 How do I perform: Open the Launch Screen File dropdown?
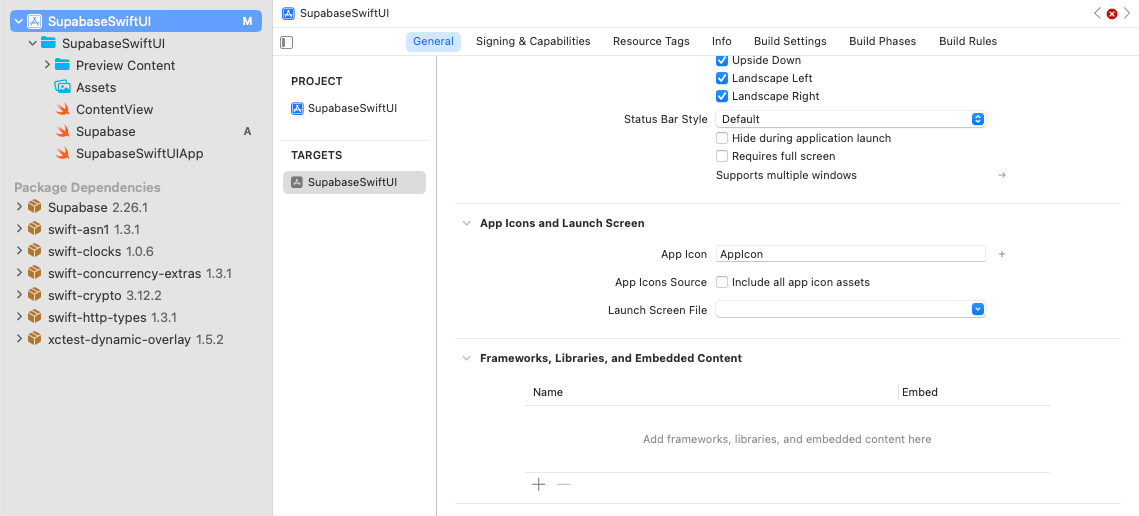coord(851,310)
